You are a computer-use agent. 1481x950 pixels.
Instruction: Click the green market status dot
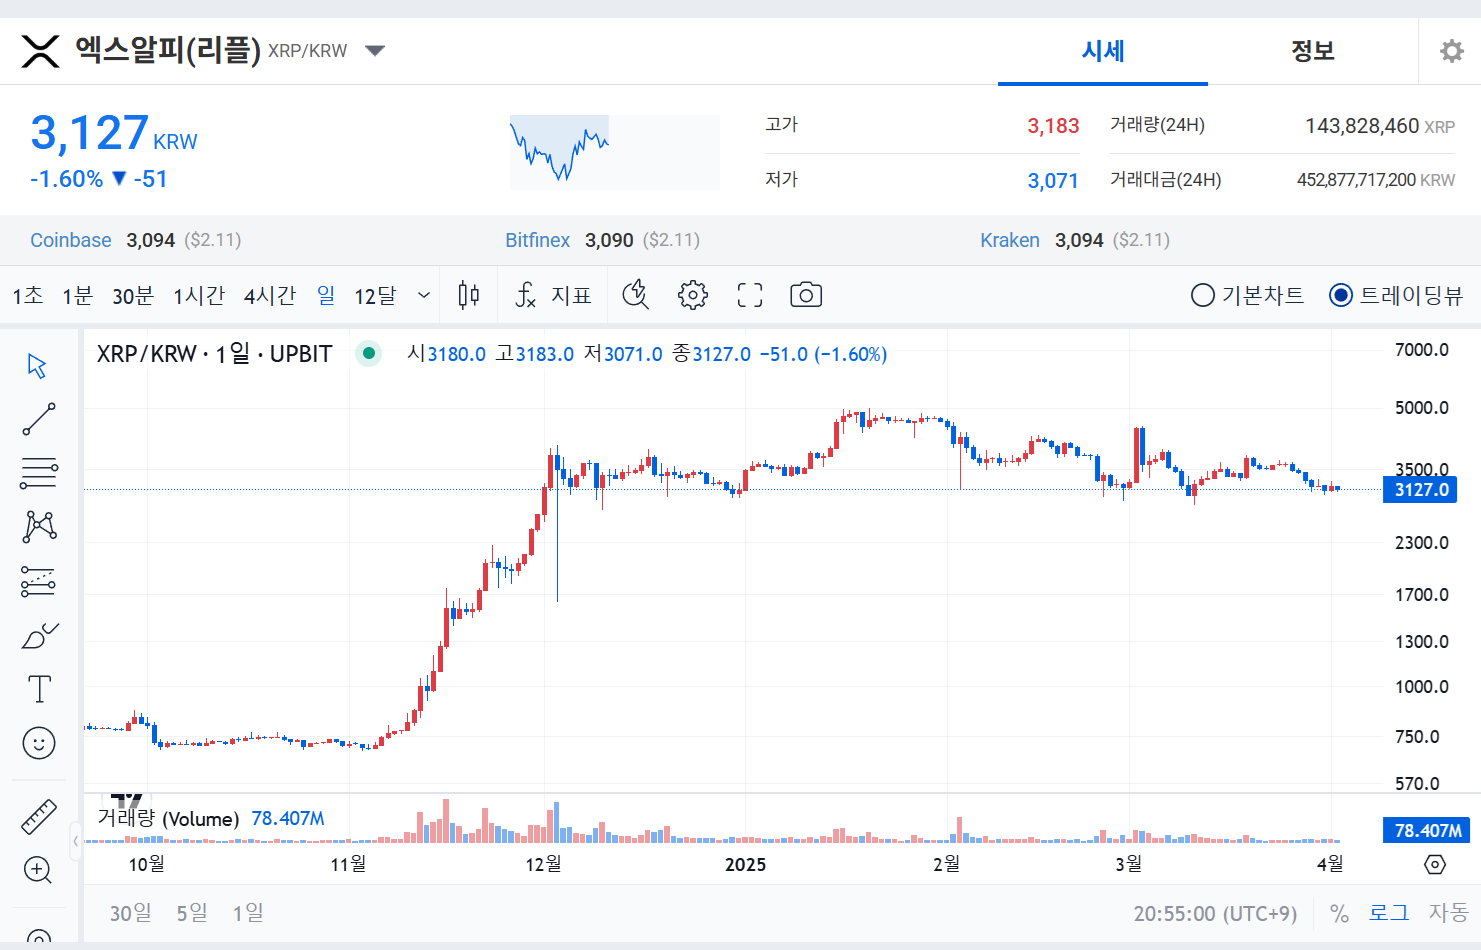pos(369,353)
